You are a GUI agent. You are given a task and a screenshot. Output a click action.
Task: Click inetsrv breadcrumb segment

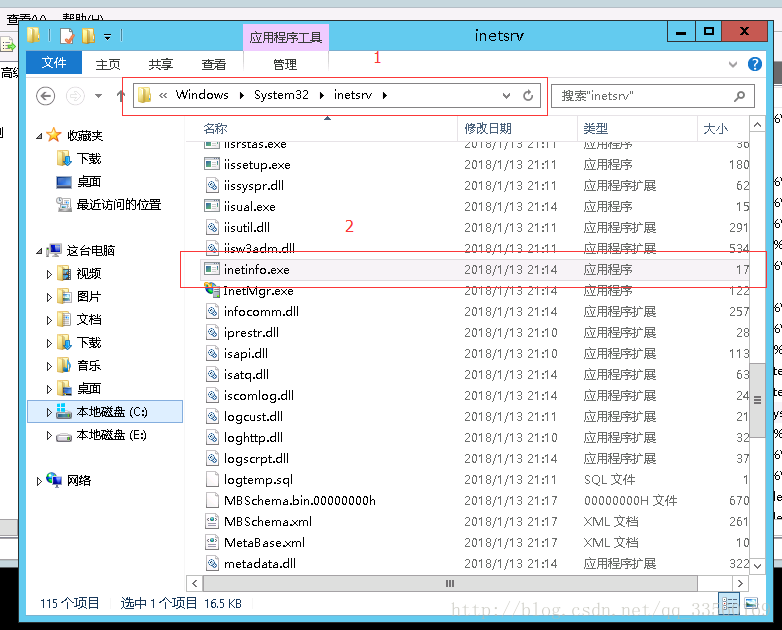[x=353, y=95]
